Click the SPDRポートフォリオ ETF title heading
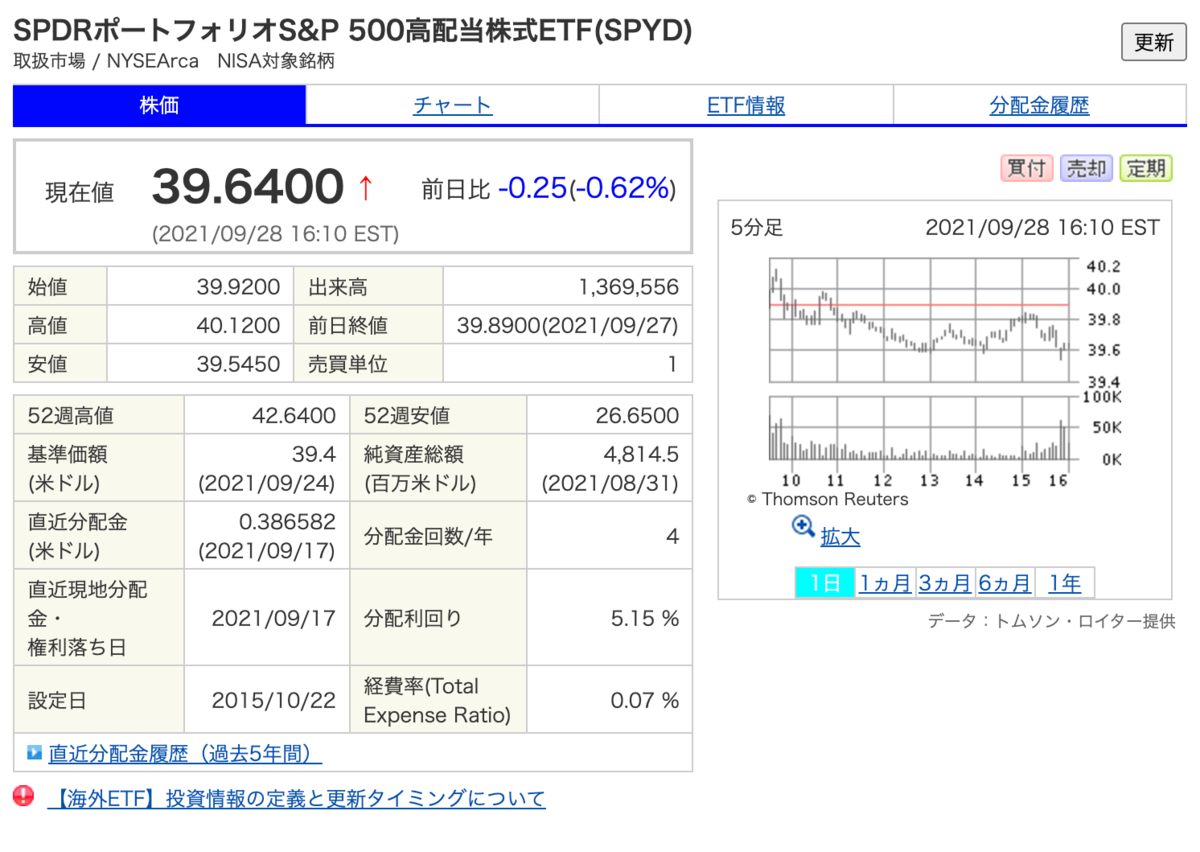Screen dimensions: 1200x852 (352, 30)
